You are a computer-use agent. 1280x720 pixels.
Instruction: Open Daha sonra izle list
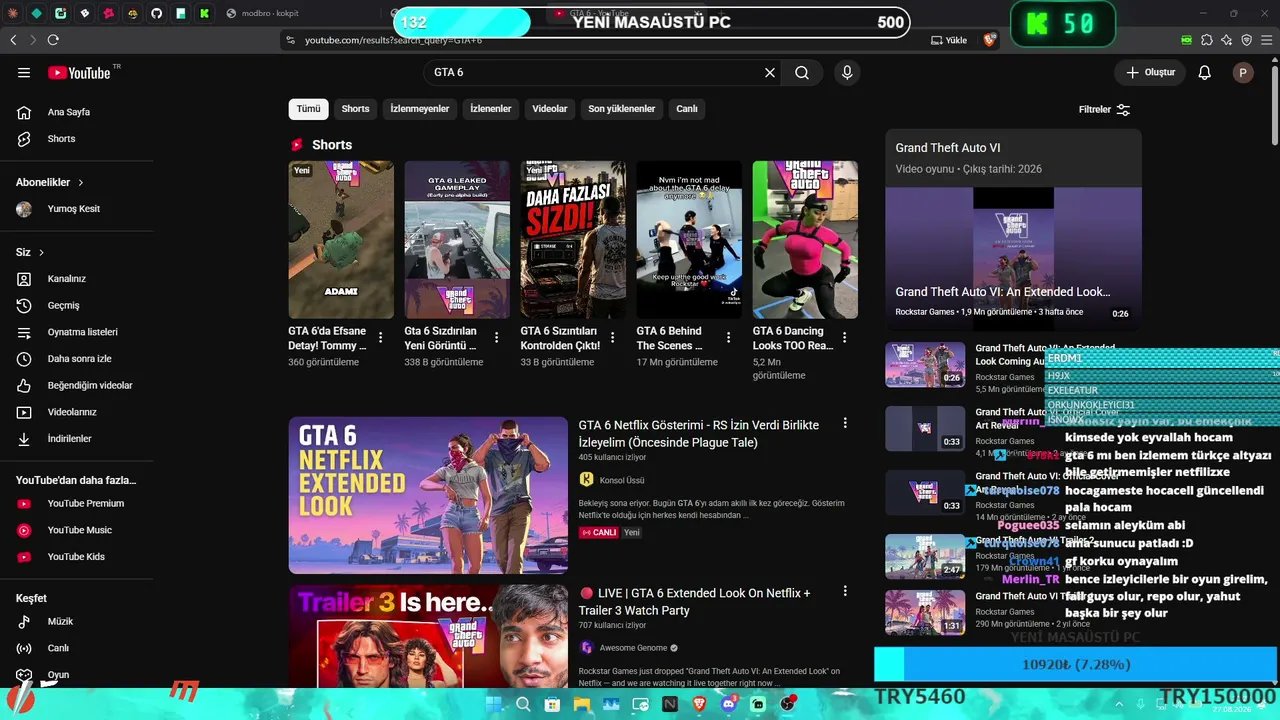76,359
